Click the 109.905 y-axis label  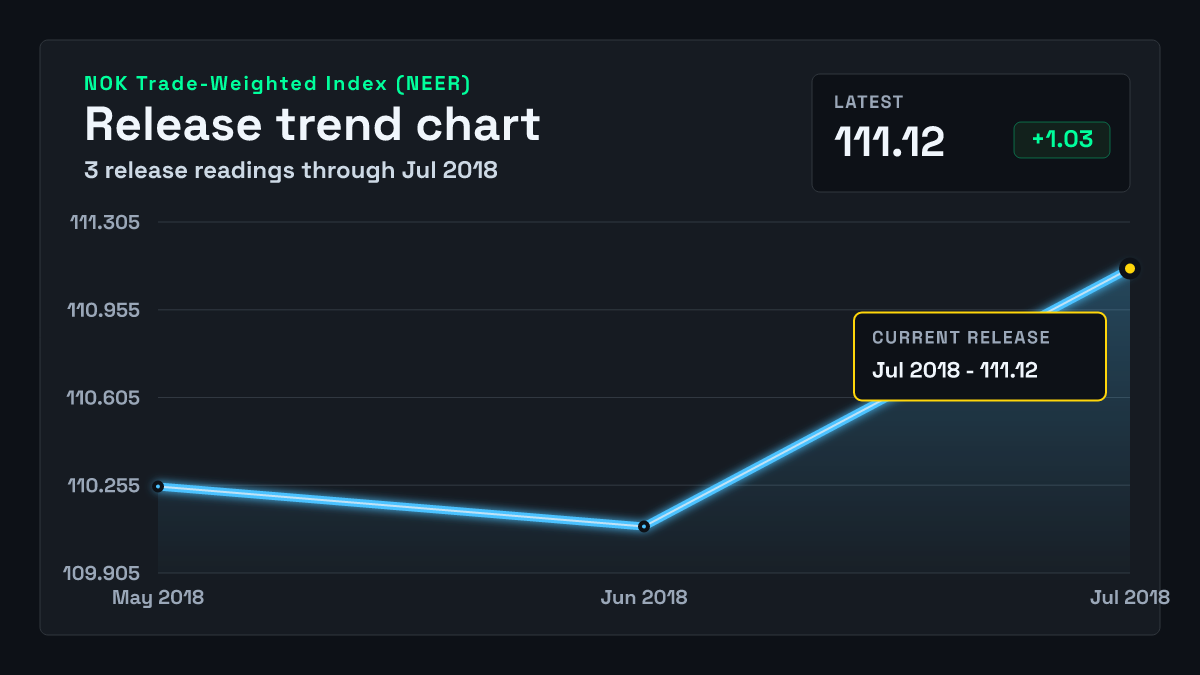point(103,573)
